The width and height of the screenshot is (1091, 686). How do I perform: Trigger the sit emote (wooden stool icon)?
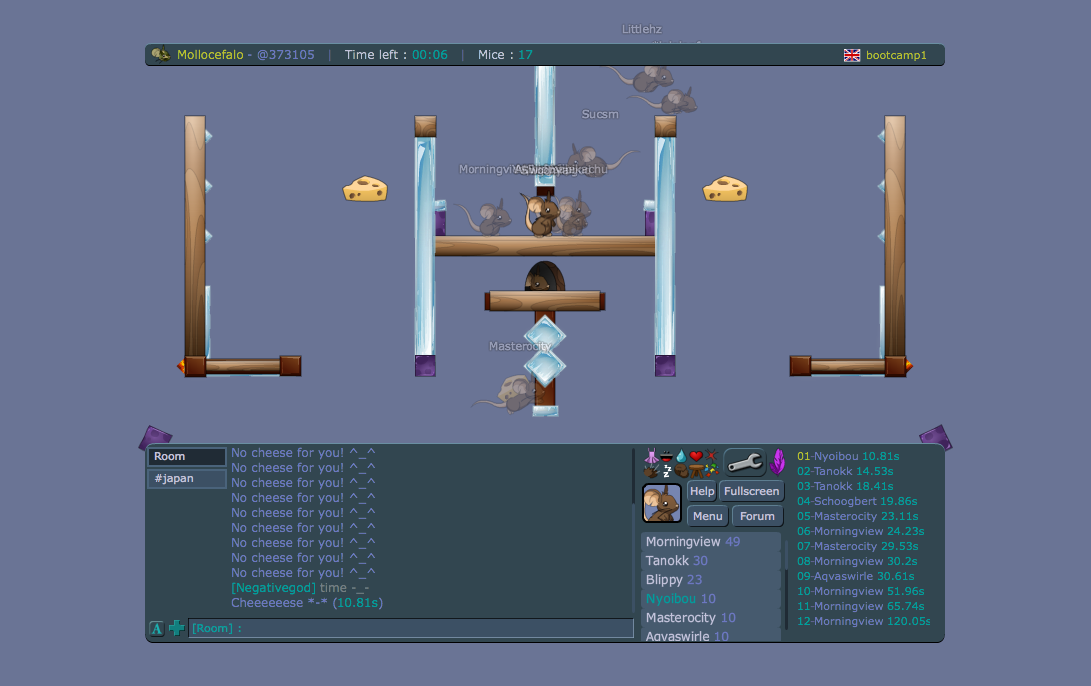pos(696,471)
